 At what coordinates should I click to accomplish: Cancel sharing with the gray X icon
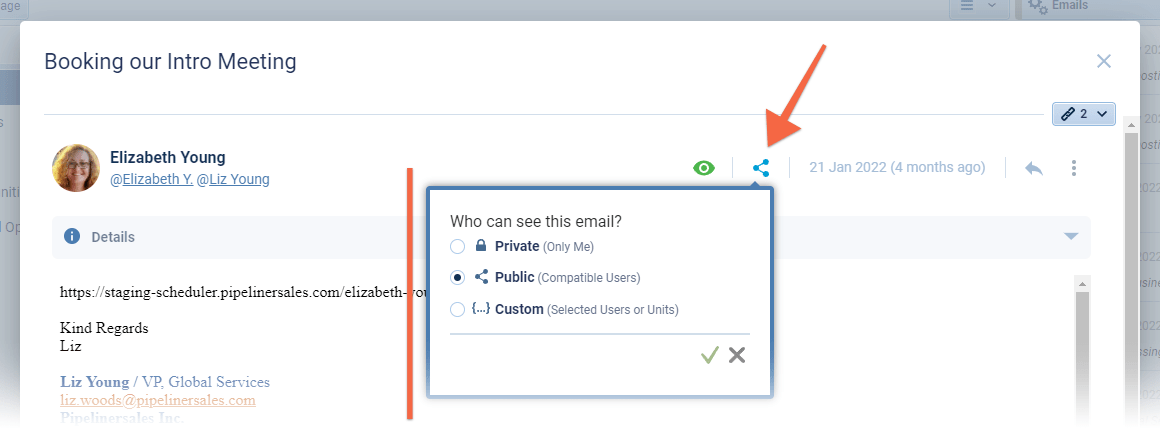(x=737, y=355)
